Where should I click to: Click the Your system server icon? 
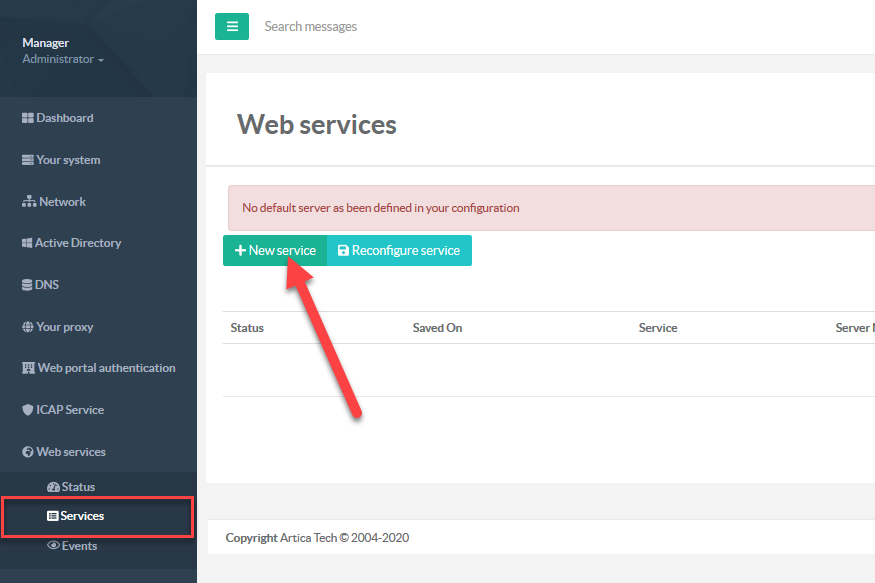(x=28, y=160)
